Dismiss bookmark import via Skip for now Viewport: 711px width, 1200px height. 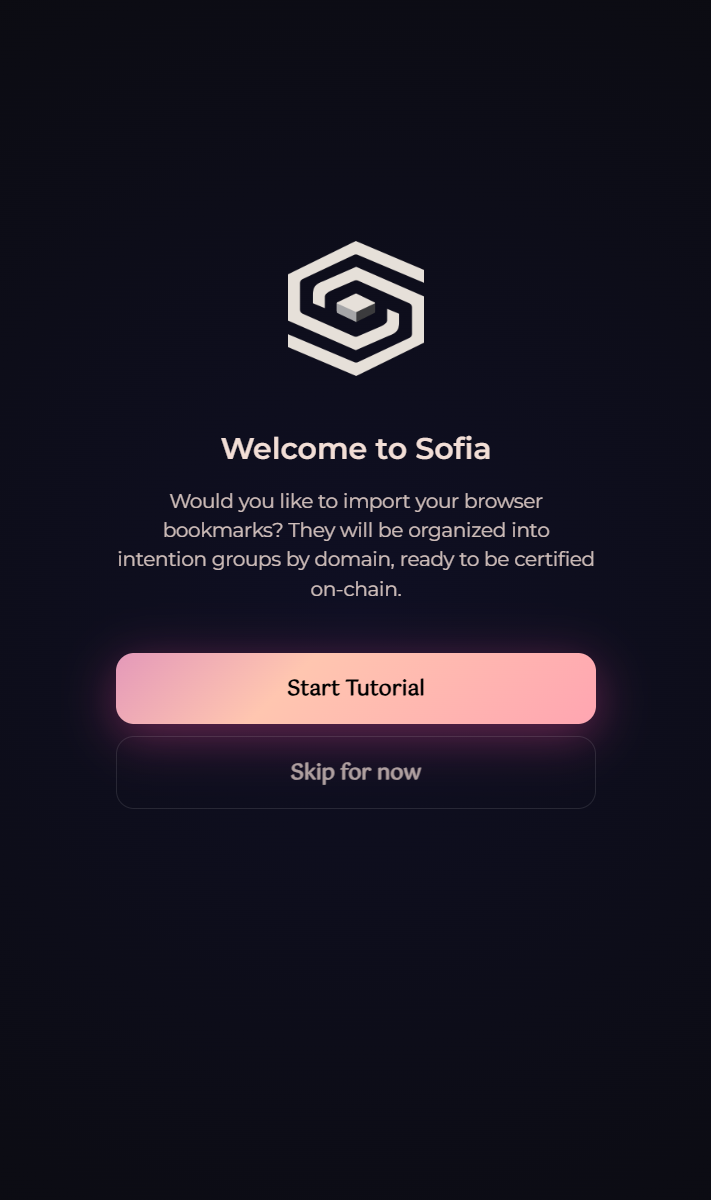click(x=355, y=772)
